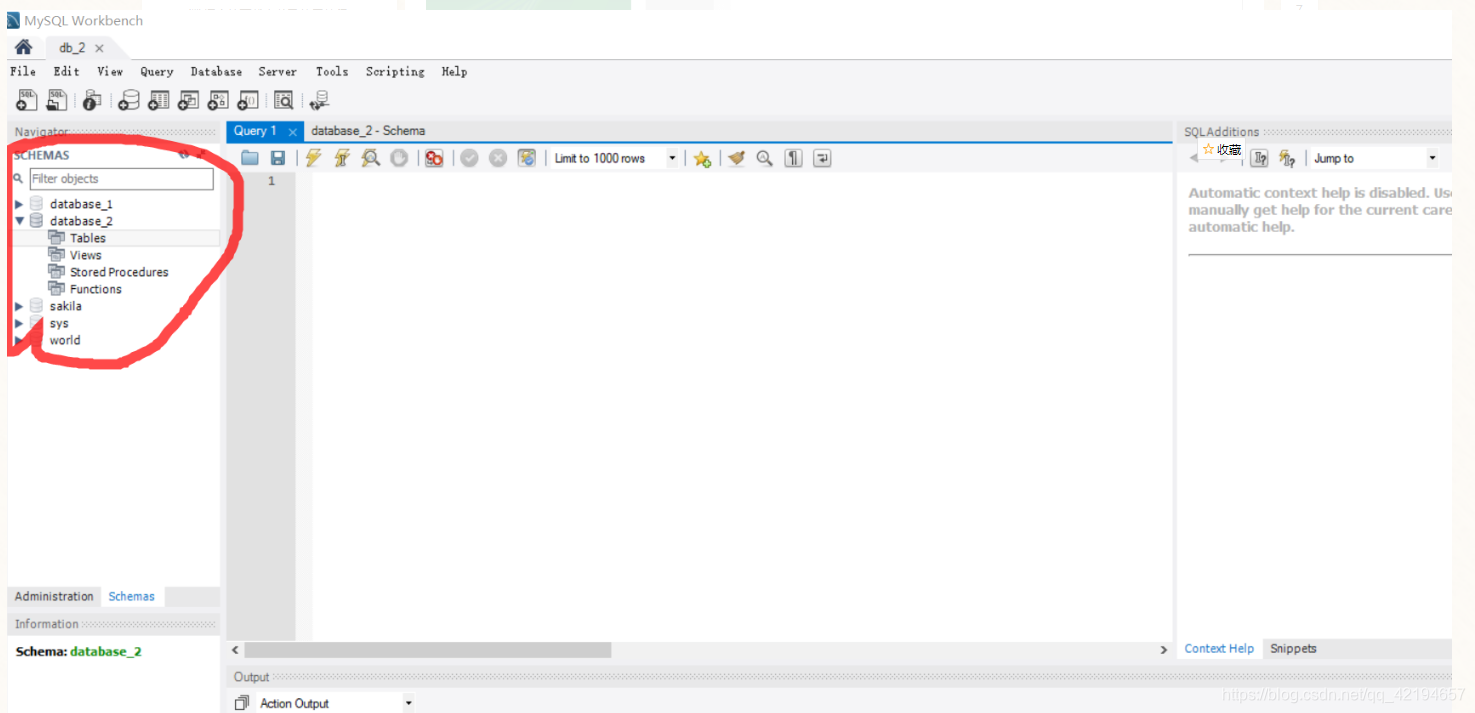
Task: Create a new function toolbar icon
Action: tap(249, 100)
